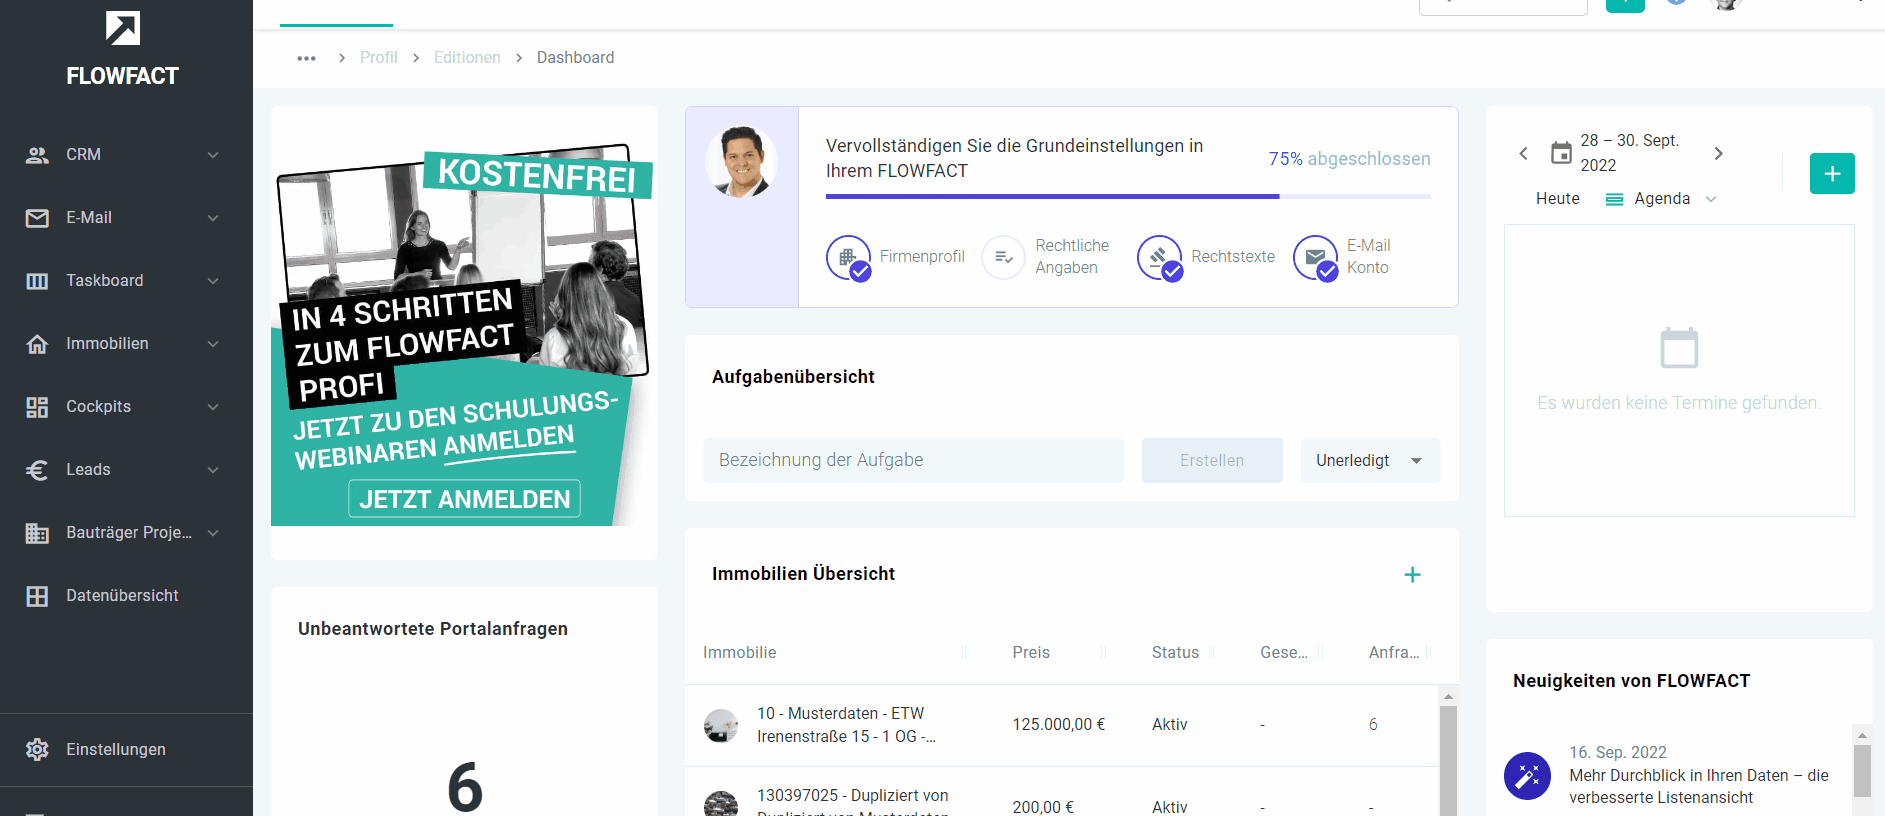Viewport: 1885px width, 816px height.
Task: Click the FLOWFACT logo arrow icon
Action: pyautogui.click(x=123, y=28)
